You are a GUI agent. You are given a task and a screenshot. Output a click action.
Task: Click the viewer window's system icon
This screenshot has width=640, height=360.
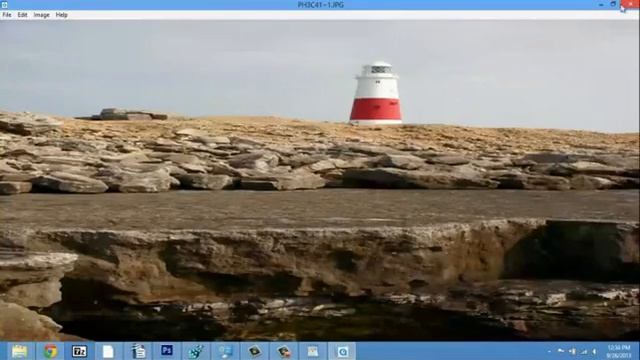[x=4, y=4]
